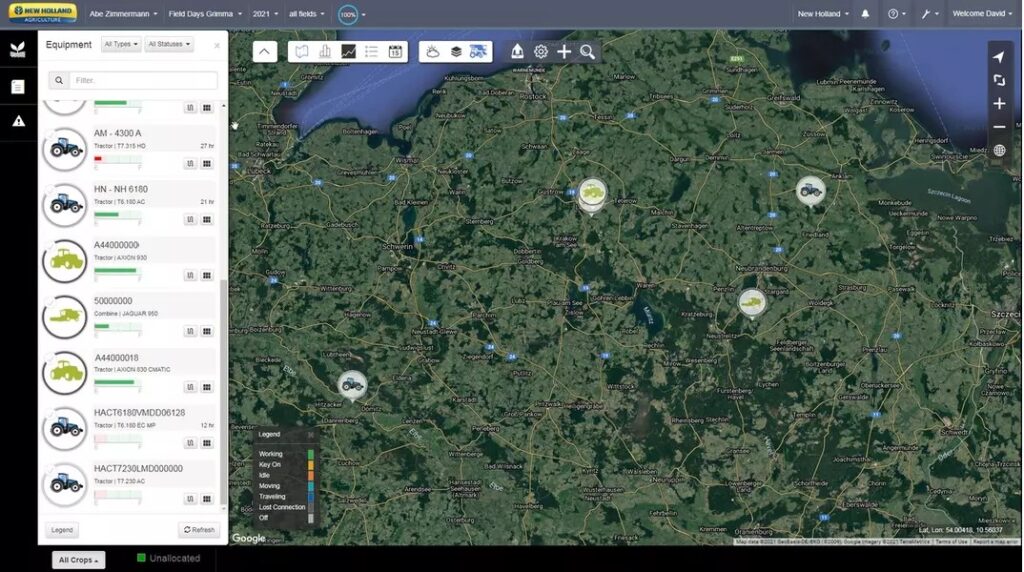Open the bar chart view icon
The height and width of the screenshot is (572, 1024).
(324, 52)
